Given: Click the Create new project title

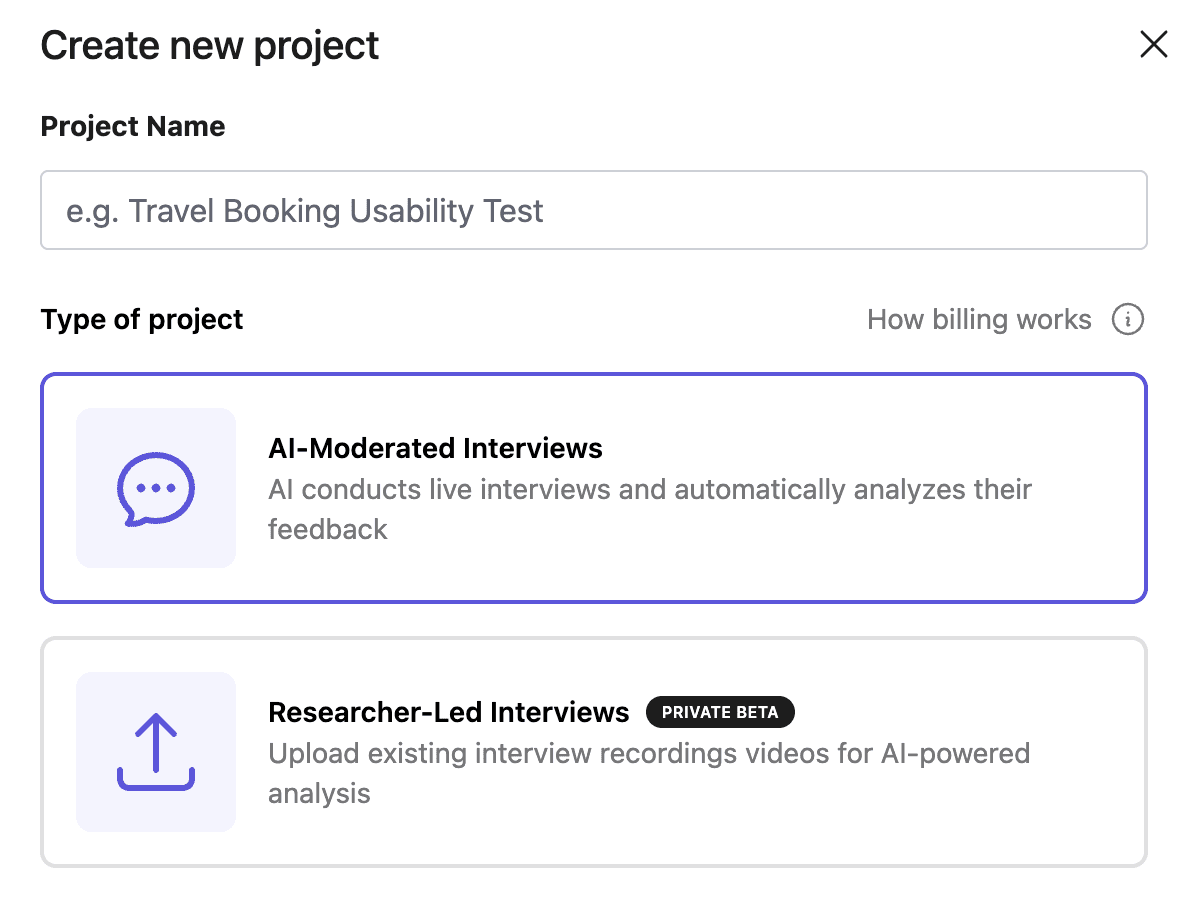Looking at the screenshot, I should (x=209, y=45).
